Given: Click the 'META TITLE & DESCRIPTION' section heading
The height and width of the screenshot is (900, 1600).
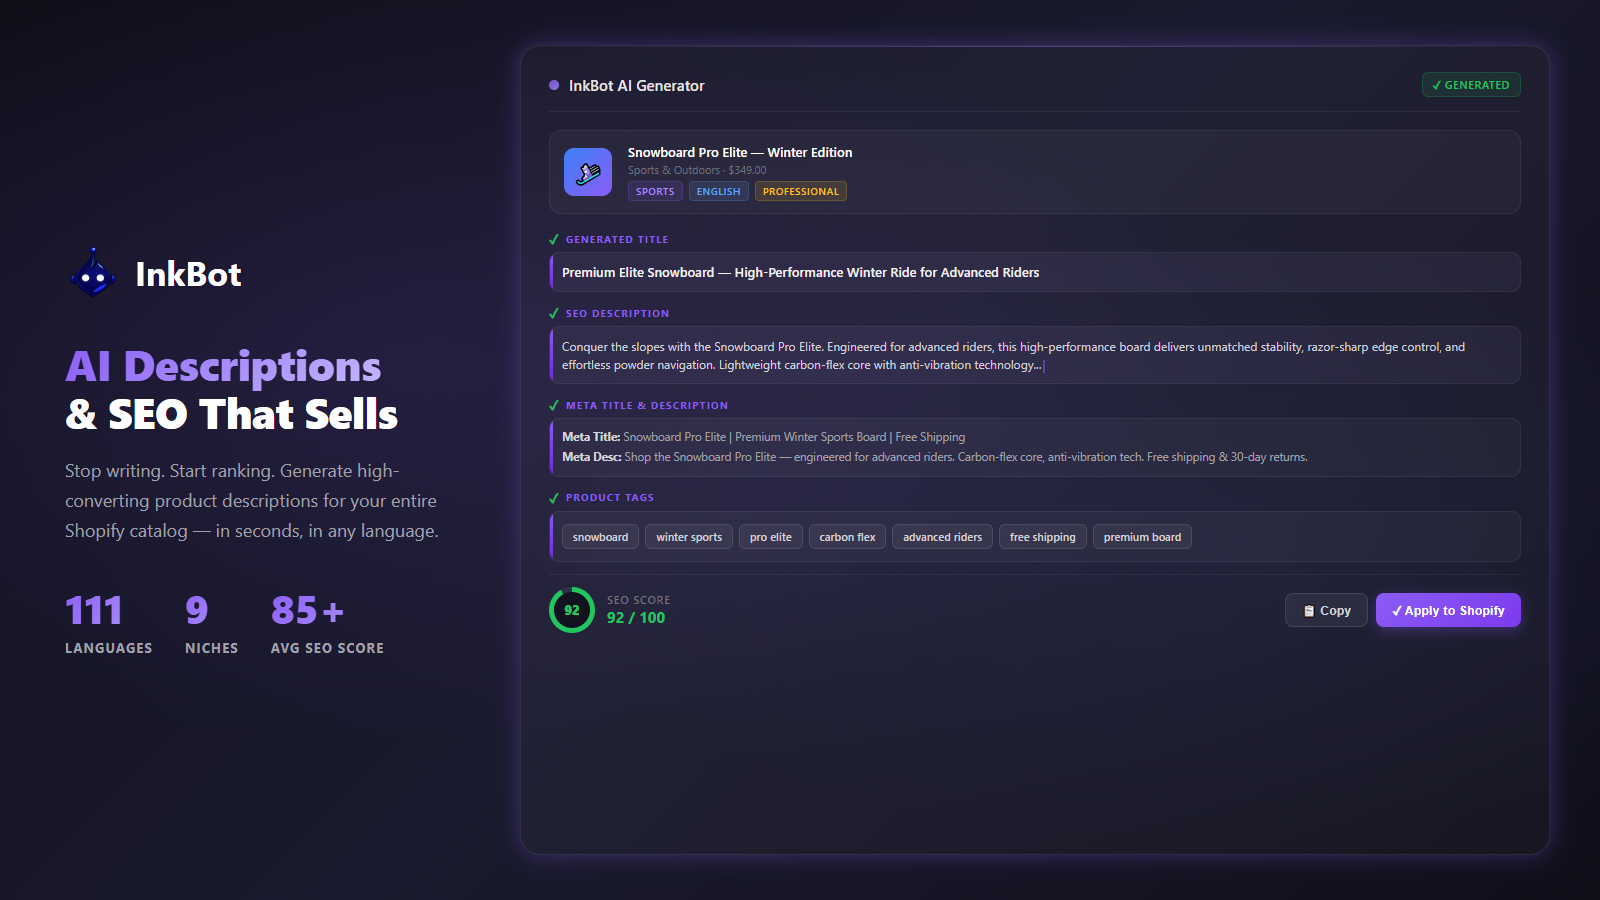Looking at the screenshot, I should point(647,406).
